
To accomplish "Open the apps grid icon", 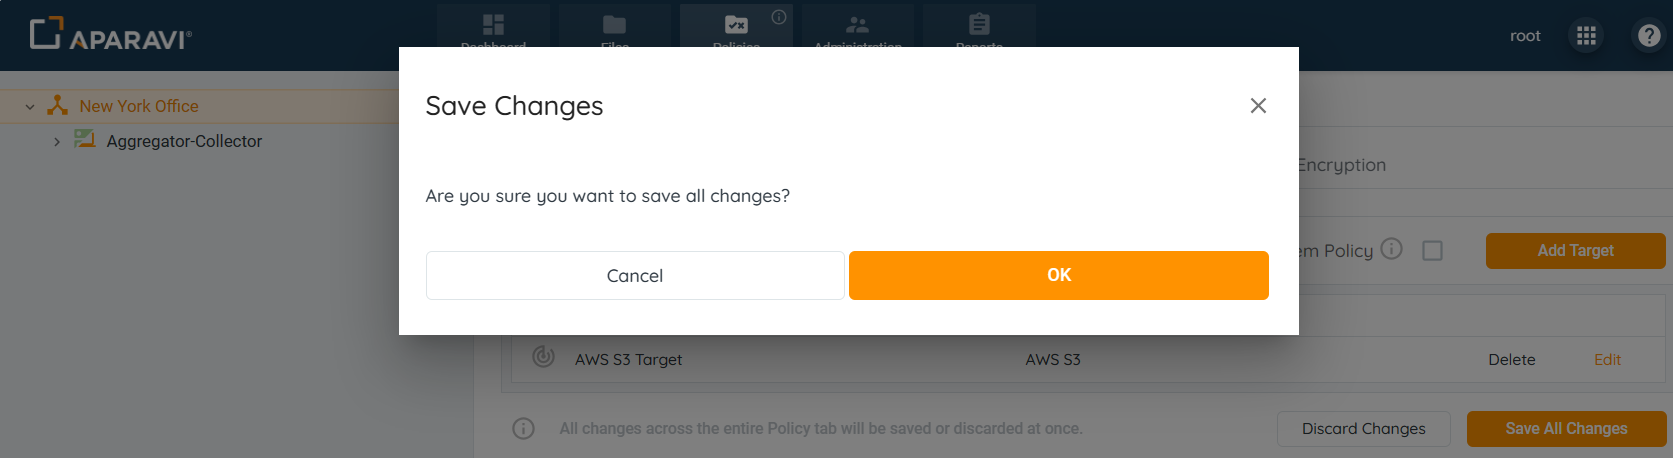I will click(x=1586, y=36).
